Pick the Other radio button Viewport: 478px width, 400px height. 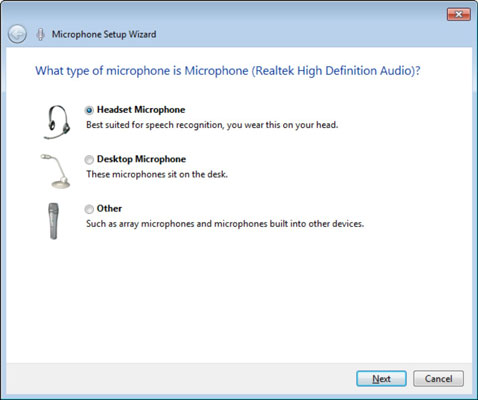(89, 209)
